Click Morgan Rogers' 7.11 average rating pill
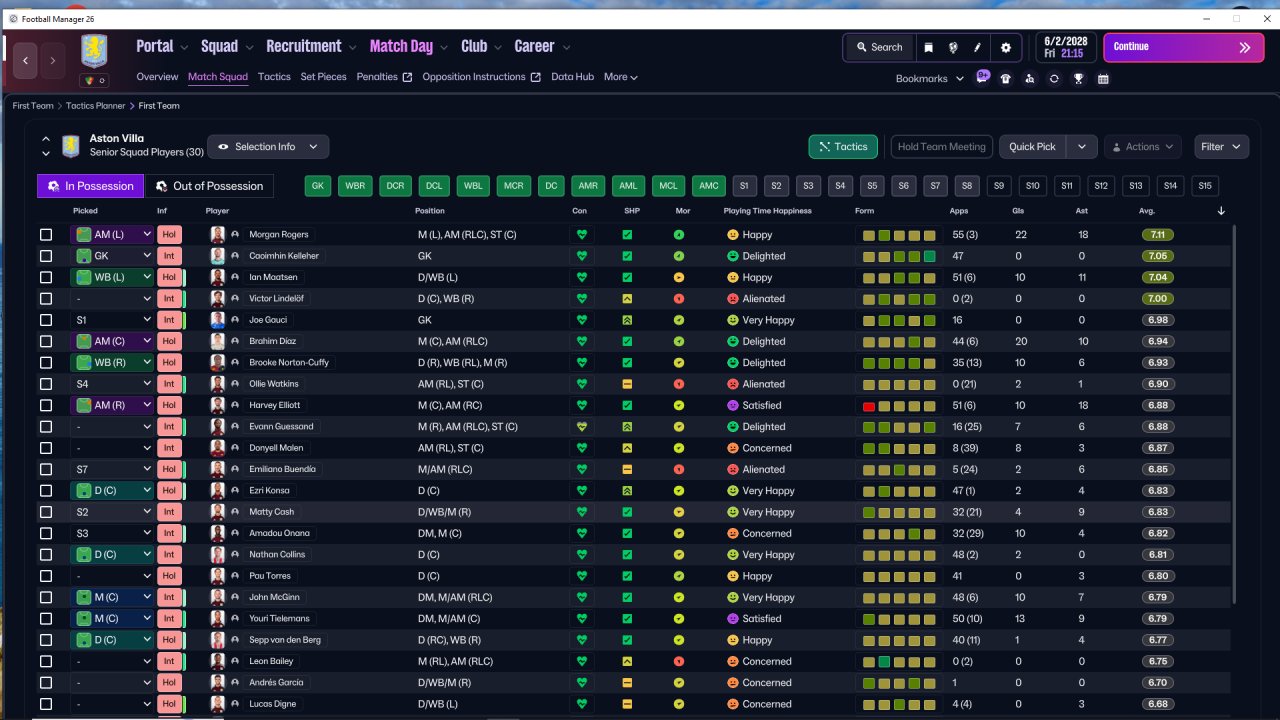Screen dimensions: 1280x720 pos(1158,234)
